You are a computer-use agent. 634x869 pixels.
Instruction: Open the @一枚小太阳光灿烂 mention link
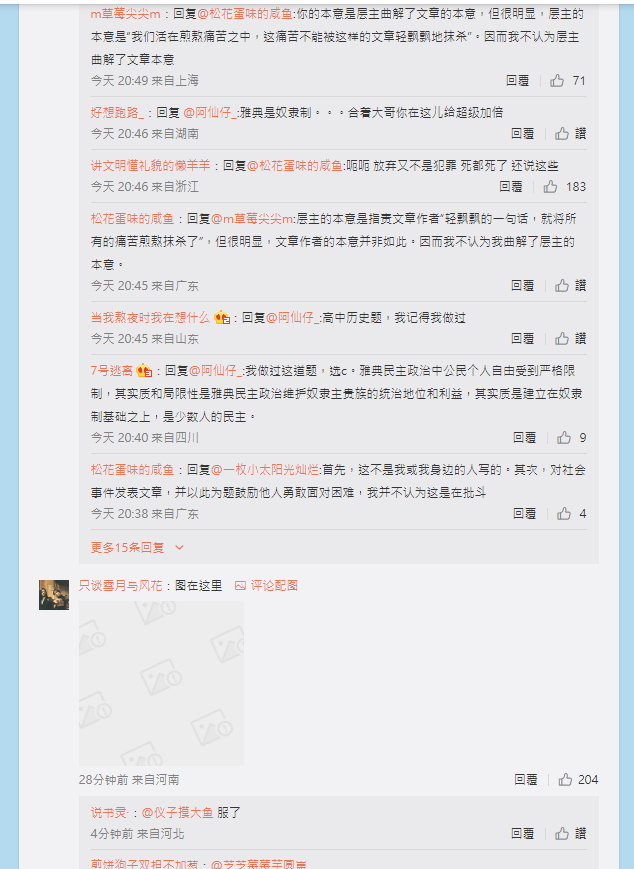(265, 470)
